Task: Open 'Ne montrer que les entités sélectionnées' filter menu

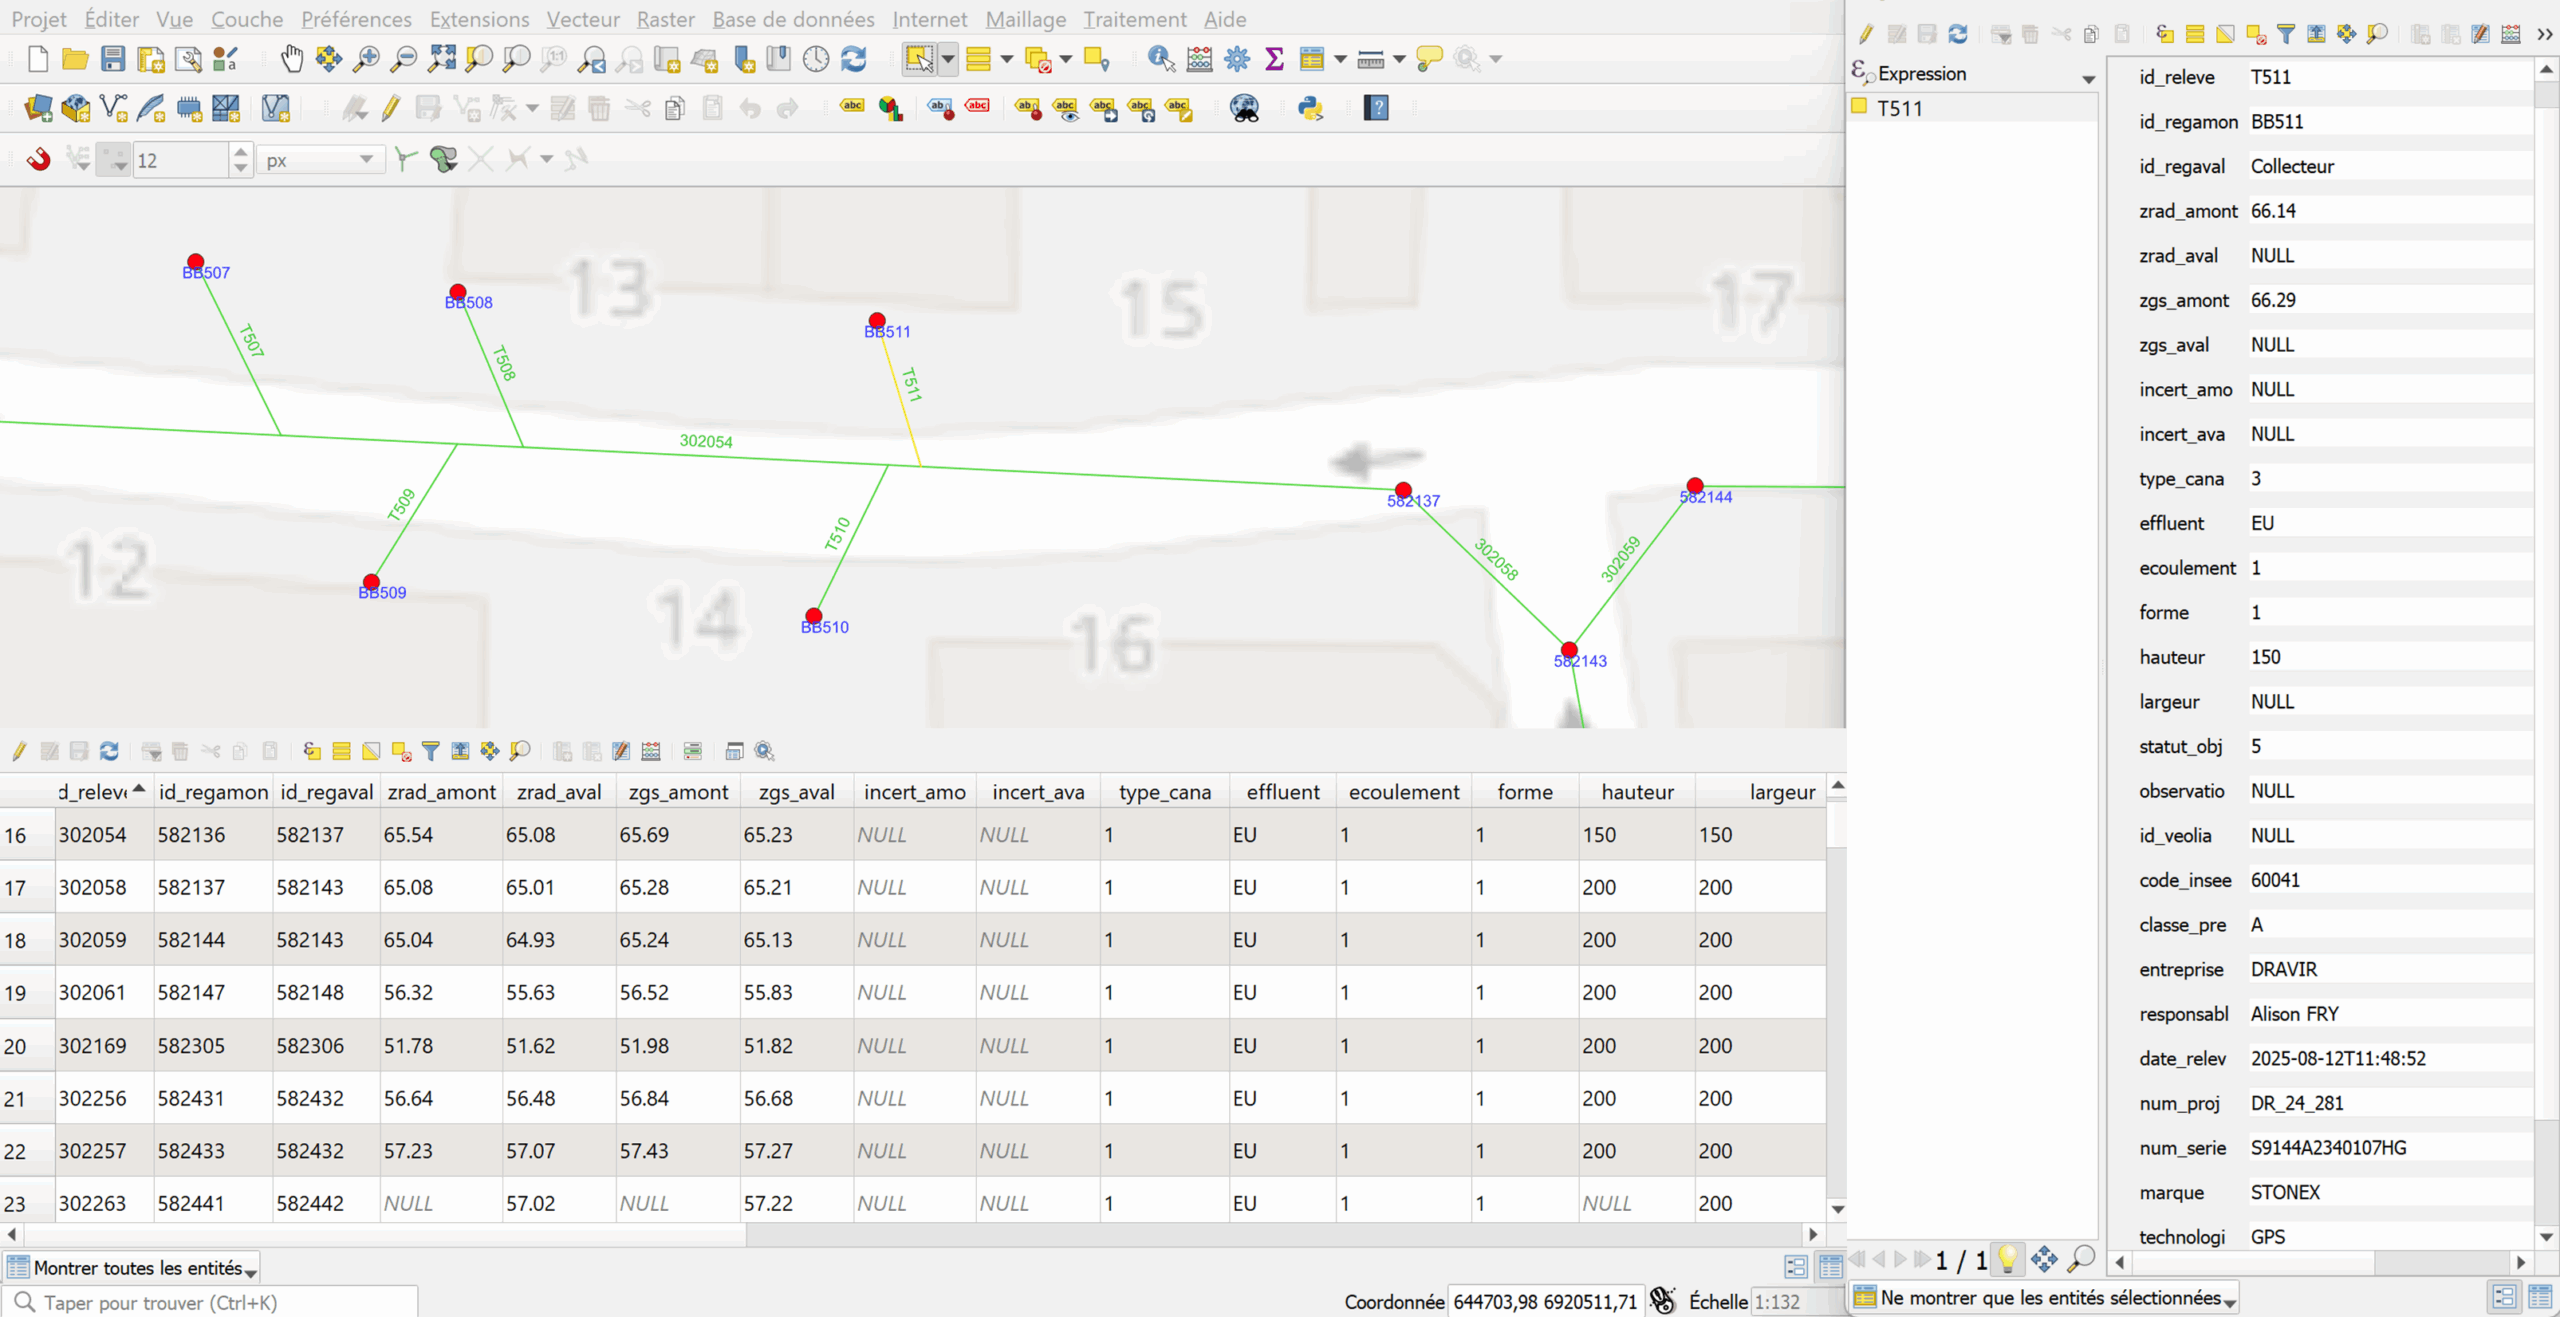Action: pos(2044,1297)
